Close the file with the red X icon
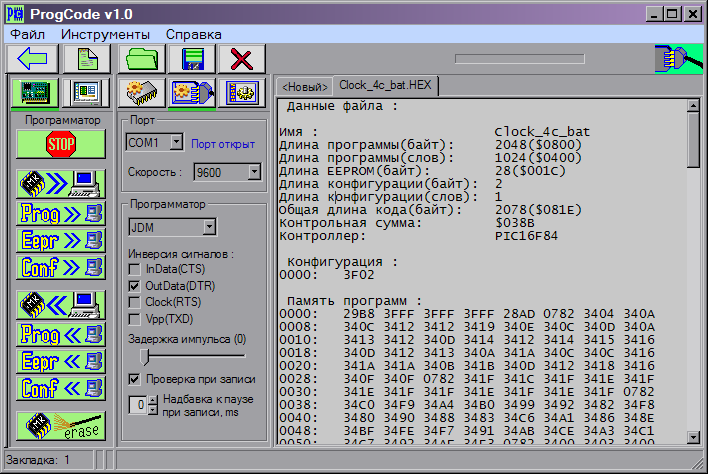This screenshot has width=708, height=474. pos(242,59)
